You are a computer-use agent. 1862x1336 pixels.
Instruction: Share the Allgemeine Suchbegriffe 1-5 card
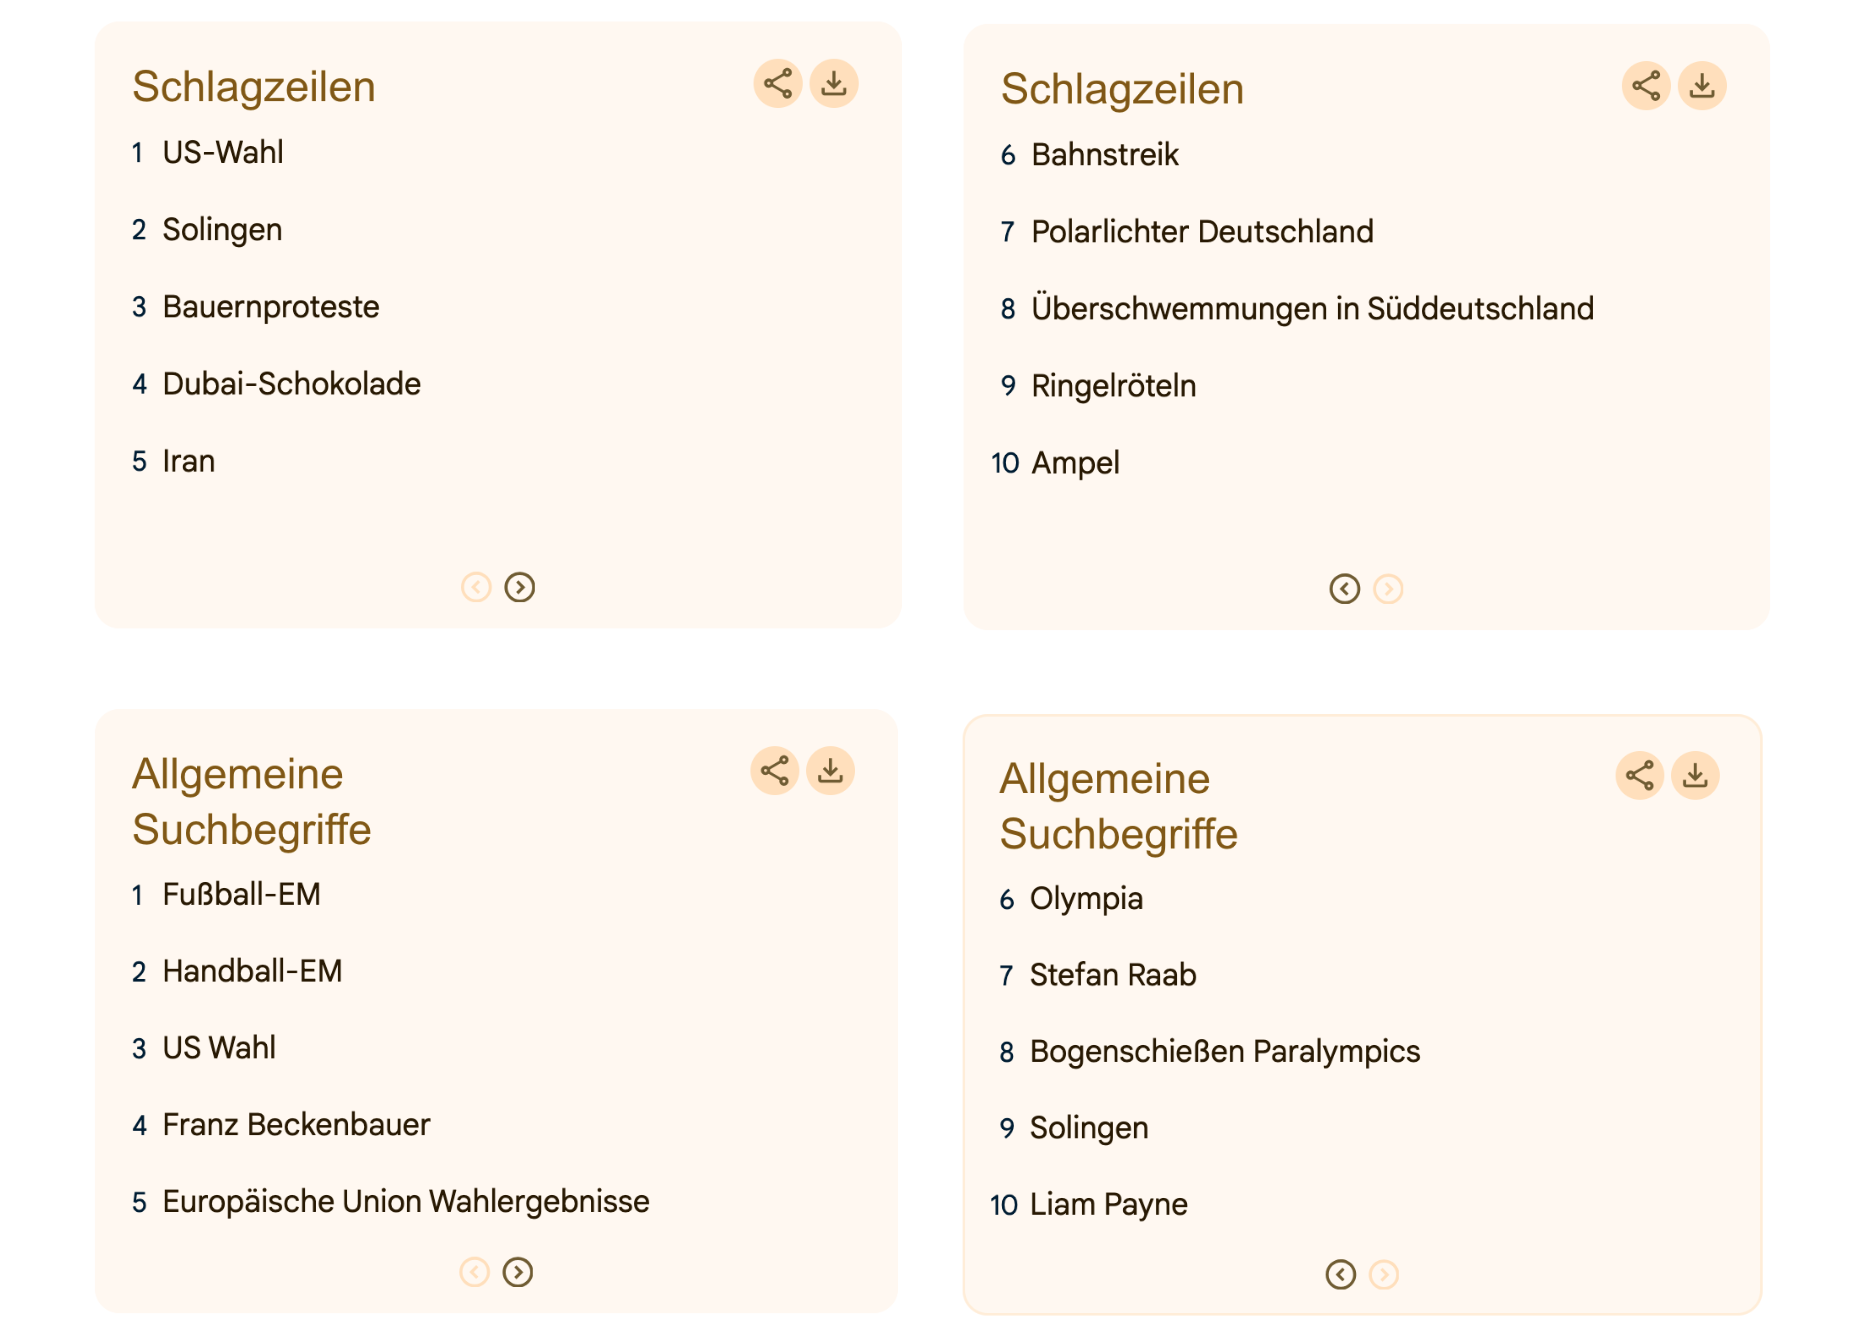775,771
